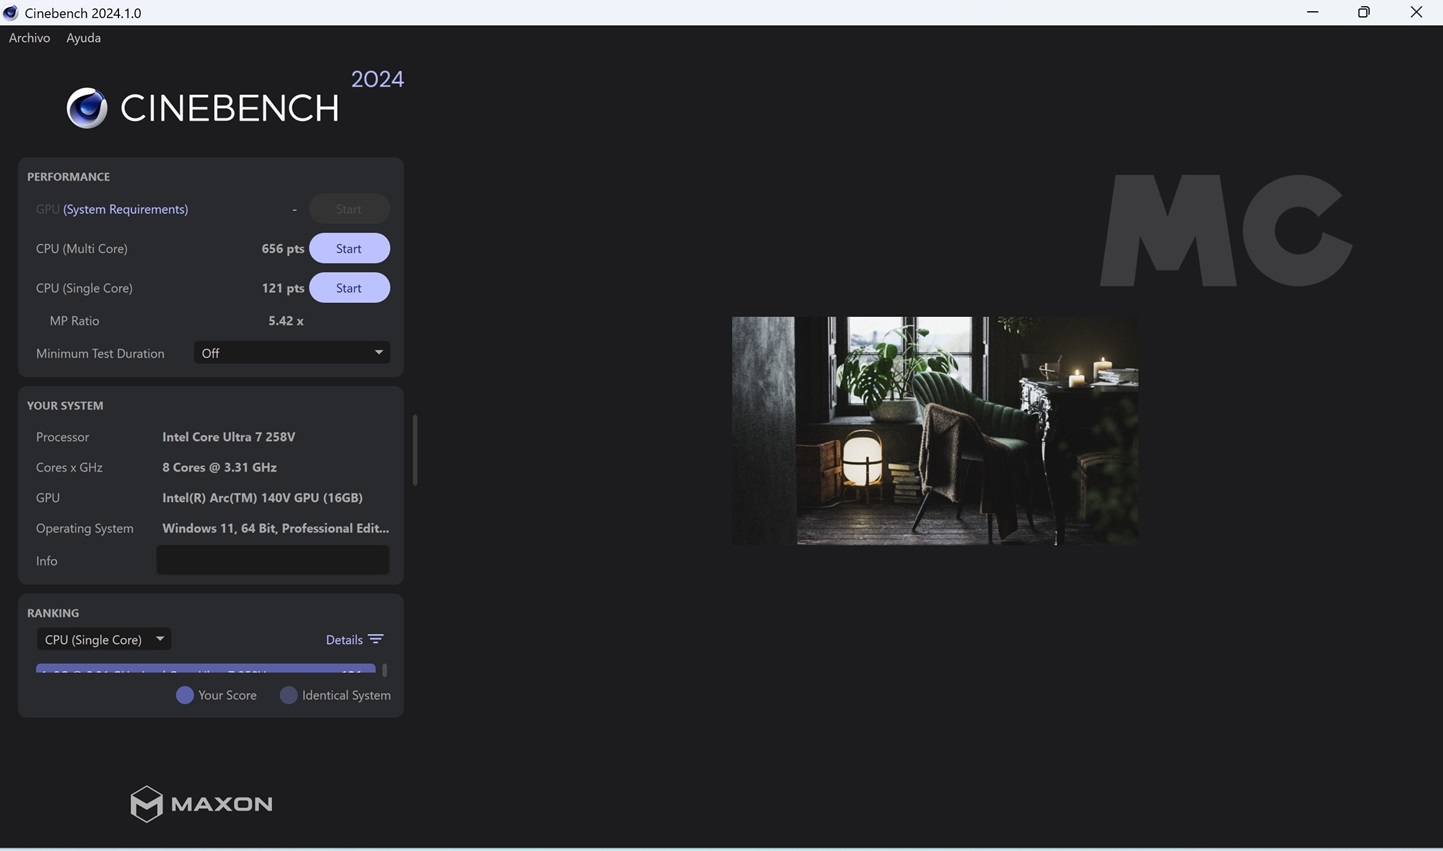Click the Identical System legend circle
1443x851 pixels.
[289, 695]
